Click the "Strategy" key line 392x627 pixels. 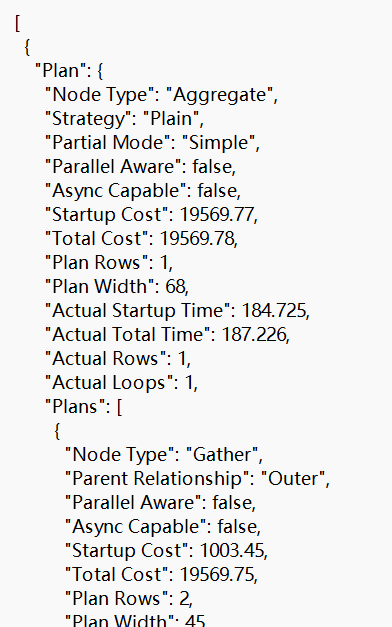pyautogui.click(x=124, y=119)
